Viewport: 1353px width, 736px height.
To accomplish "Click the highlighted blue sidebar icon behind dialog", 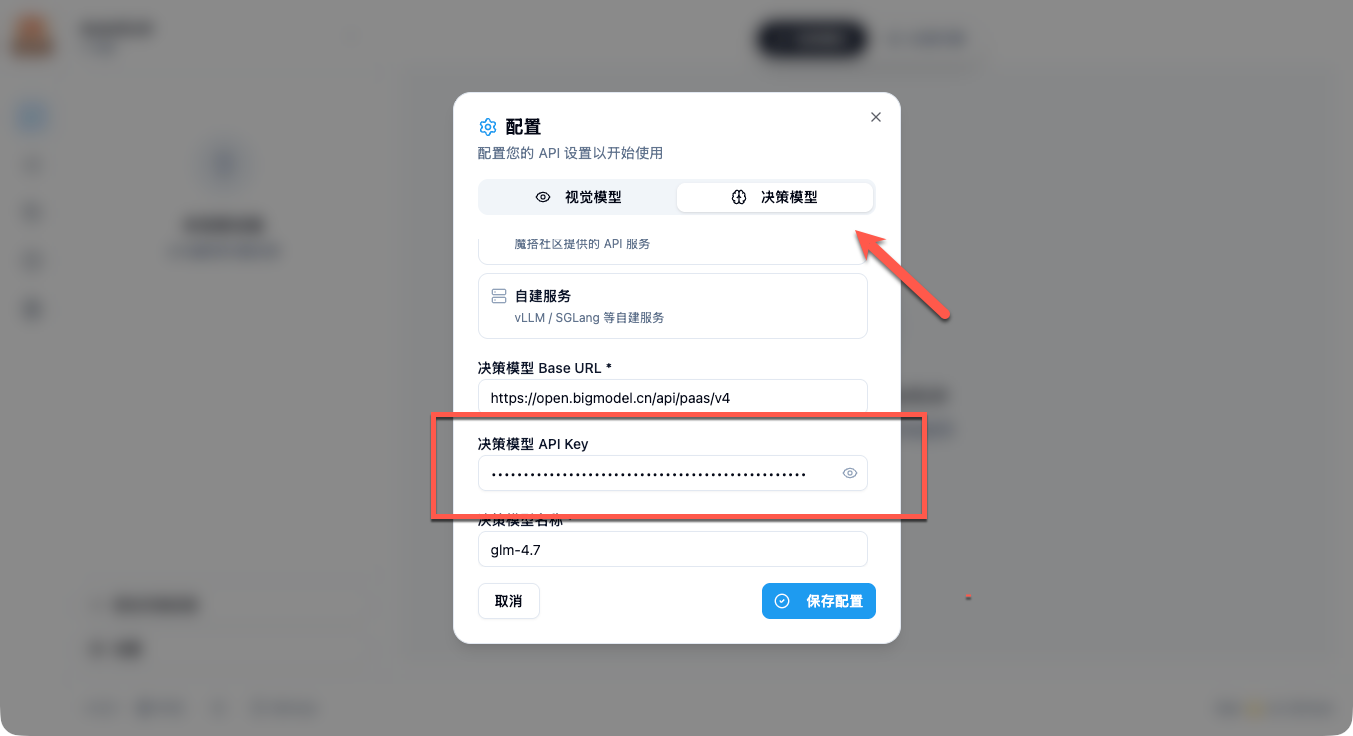I will click(33, 117).
